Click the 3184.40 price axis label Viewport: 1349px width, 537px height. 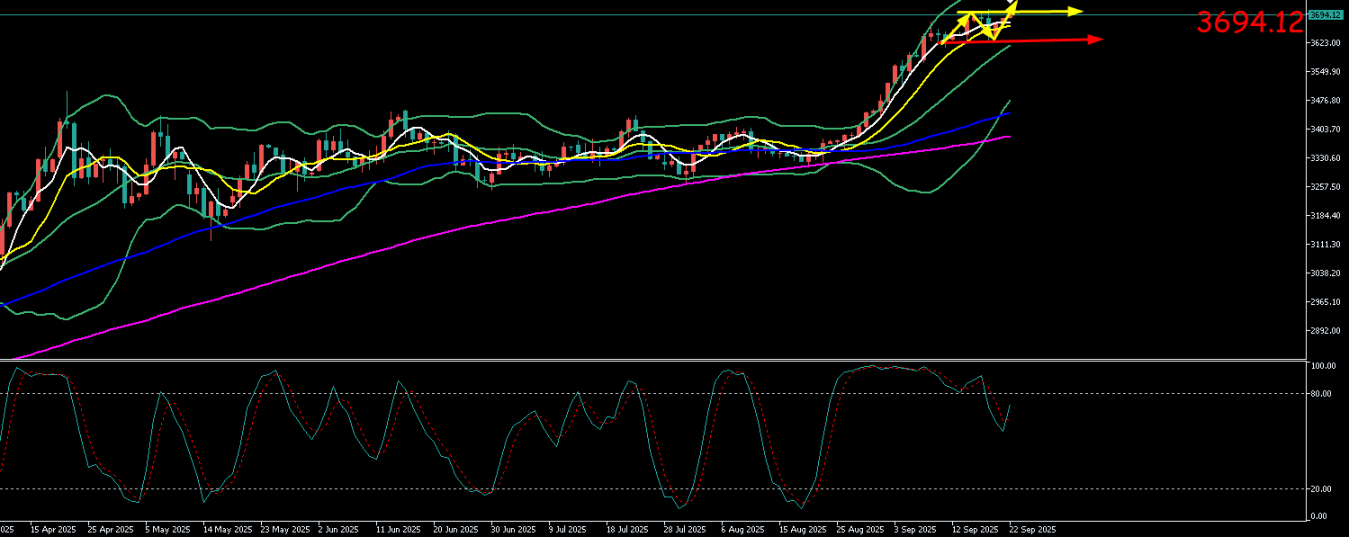tap(1324, 215)
